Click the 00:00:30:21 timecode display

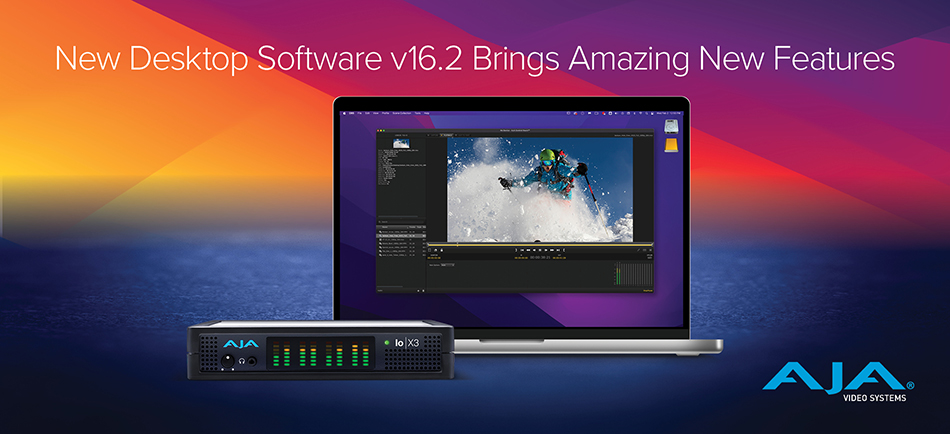click(x=540, y=258)
